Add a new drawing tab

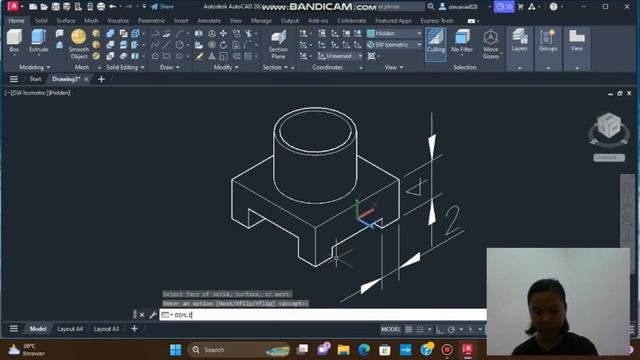pos(102,79)
